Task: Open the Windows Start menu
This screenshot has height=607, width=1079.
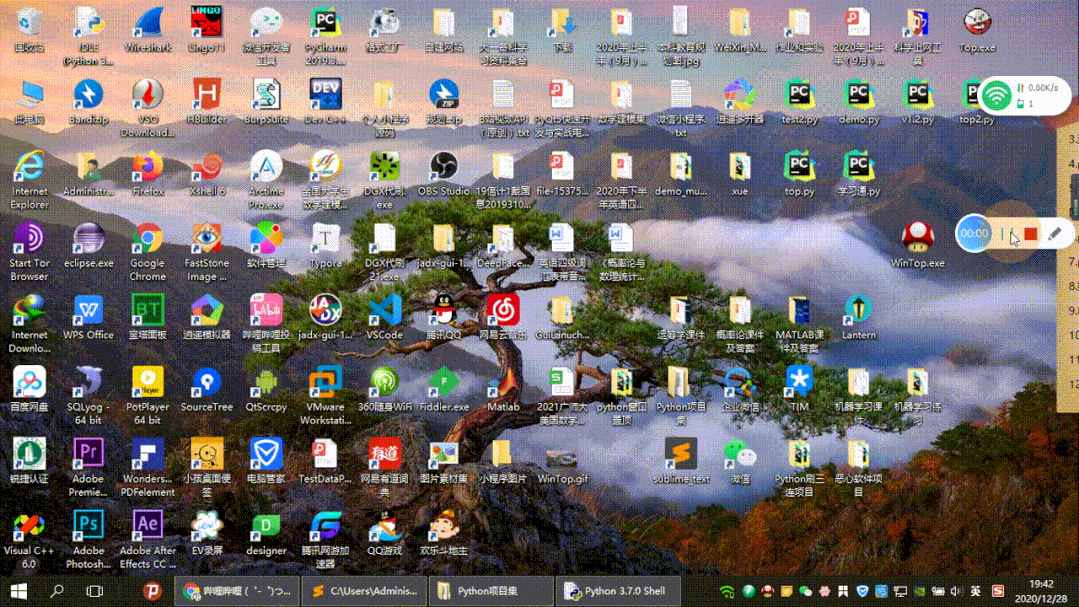Action: click(x=19, y=590)
